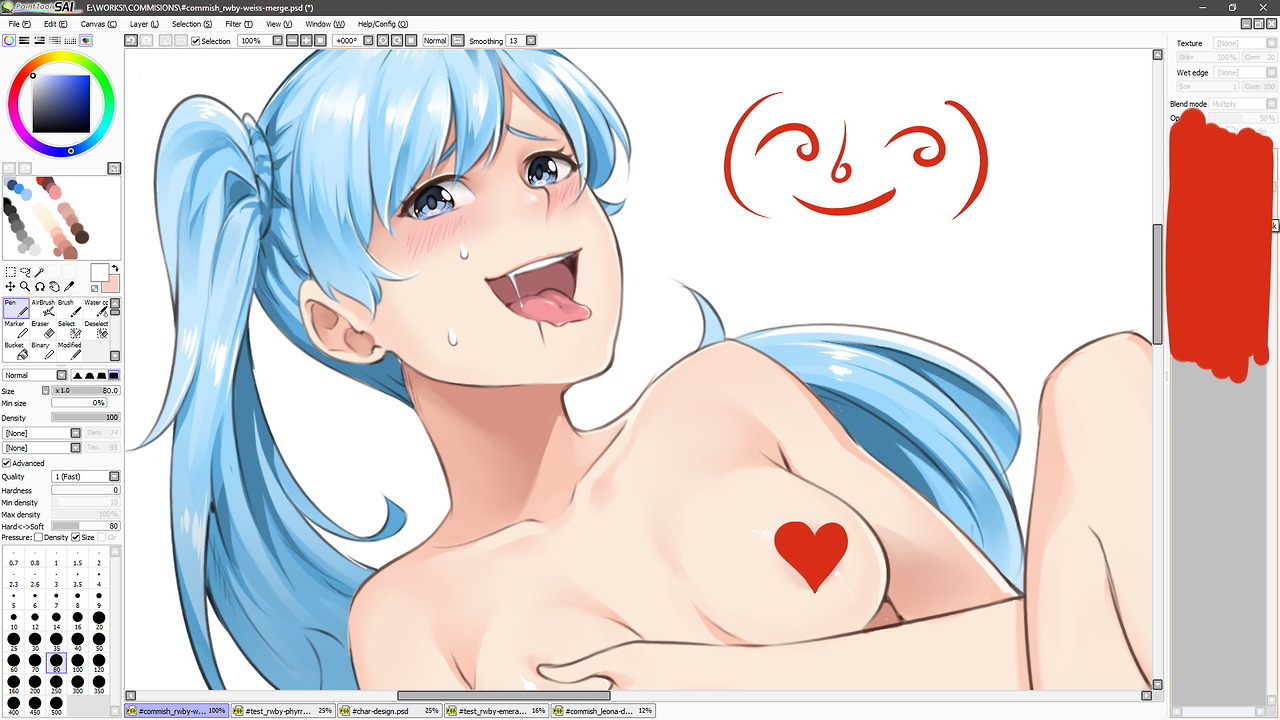Flip canvas horizontally button
The height and width of the screenshot is (720, 1280).
[x=458, y=41]
